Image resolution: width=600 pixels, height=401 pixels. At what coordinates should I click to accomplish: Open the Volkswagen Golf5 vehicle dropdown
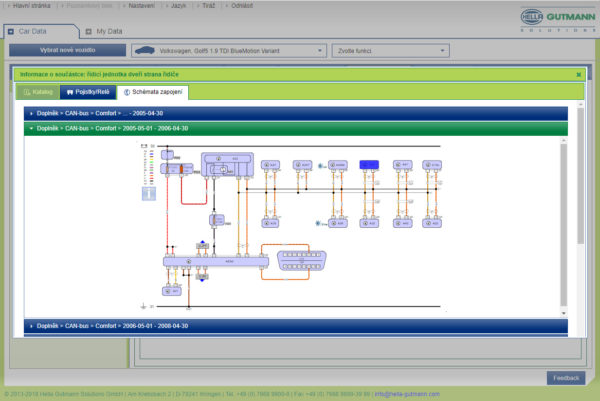228,50
